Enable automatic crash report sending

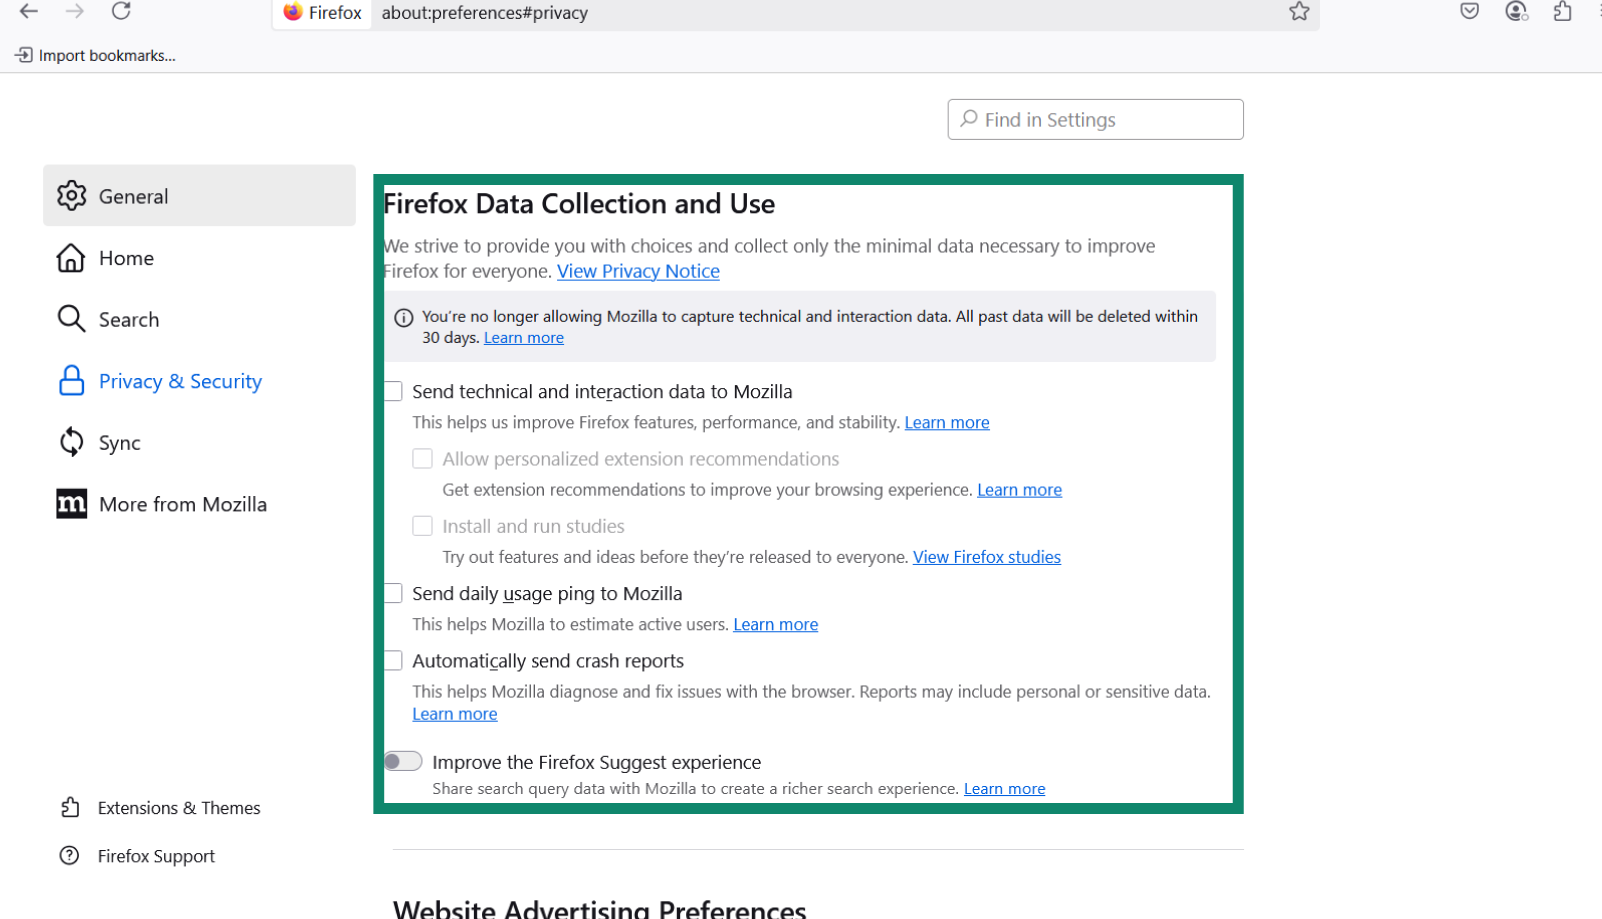pos(392,660)
